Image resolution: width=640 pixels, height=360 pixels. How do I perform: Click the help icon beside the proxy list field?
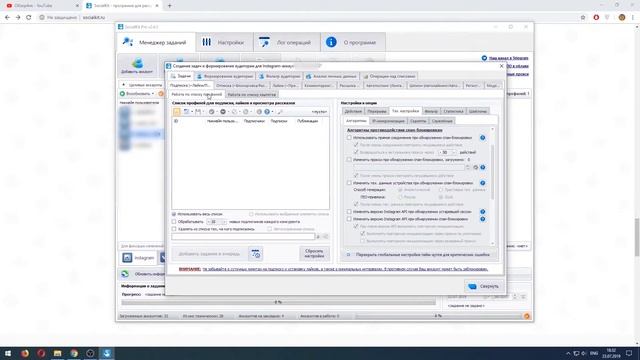click(482, 167)
